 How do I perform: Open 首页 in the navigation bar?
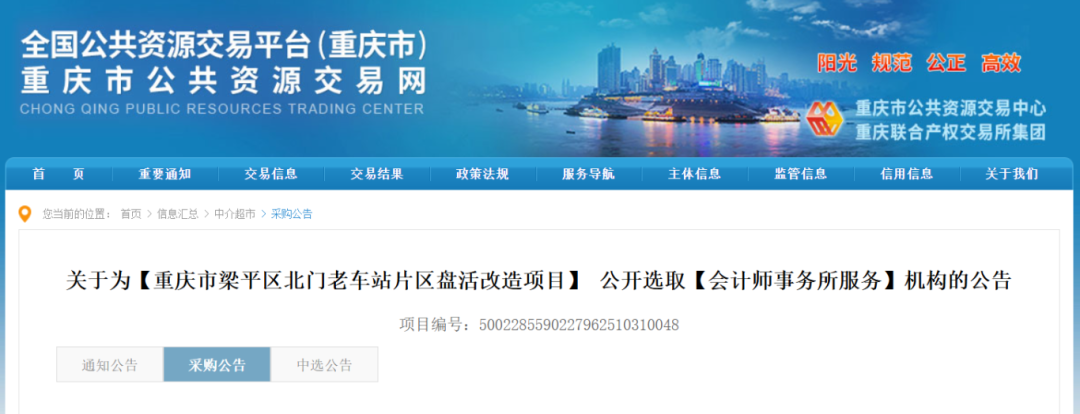(x=59, y=174)
